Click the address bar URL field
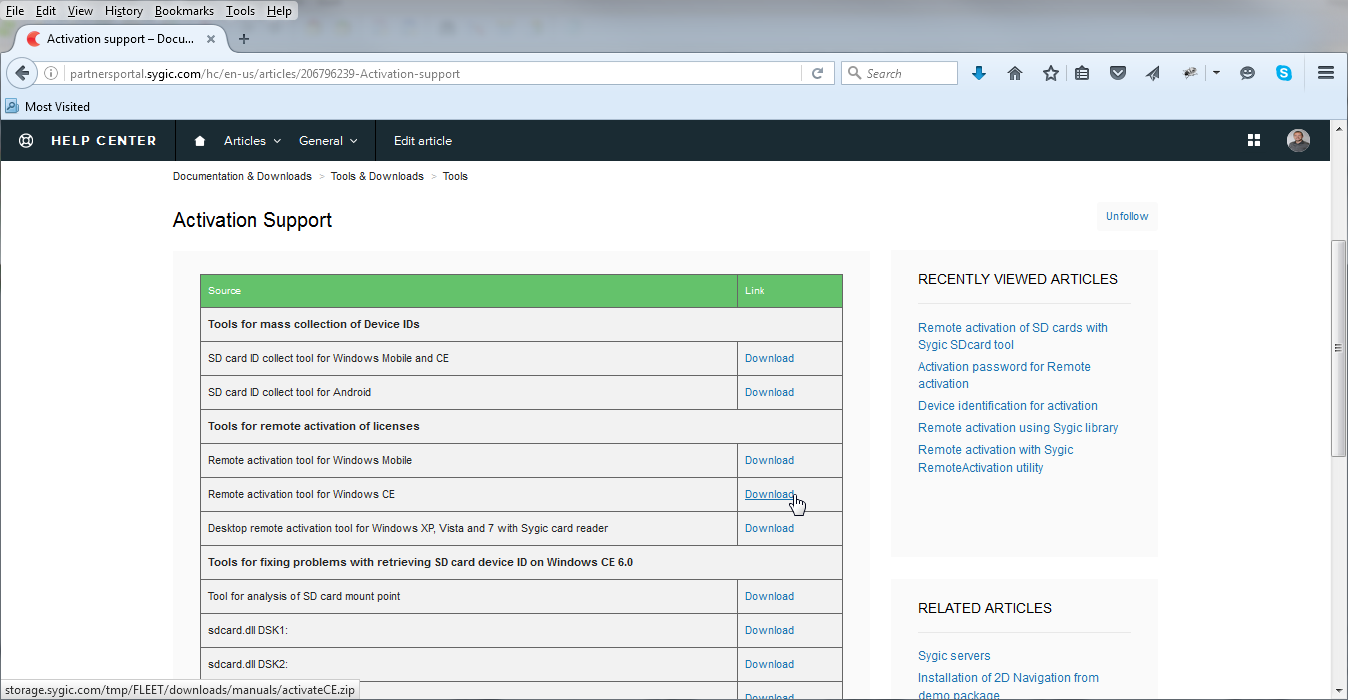This screenshot has width=1348, height=700. [432, 73]
